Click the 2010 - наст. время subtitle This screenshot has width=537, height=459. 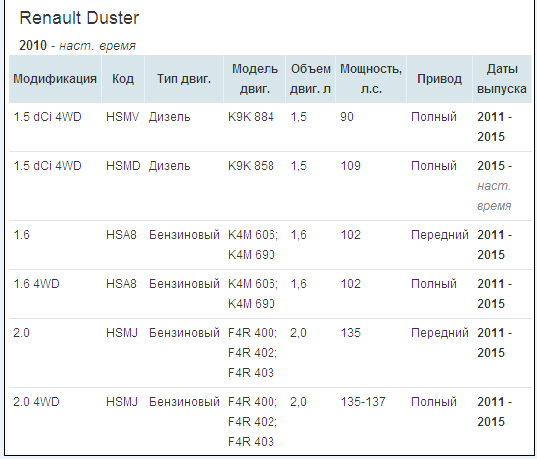point(77,45)
